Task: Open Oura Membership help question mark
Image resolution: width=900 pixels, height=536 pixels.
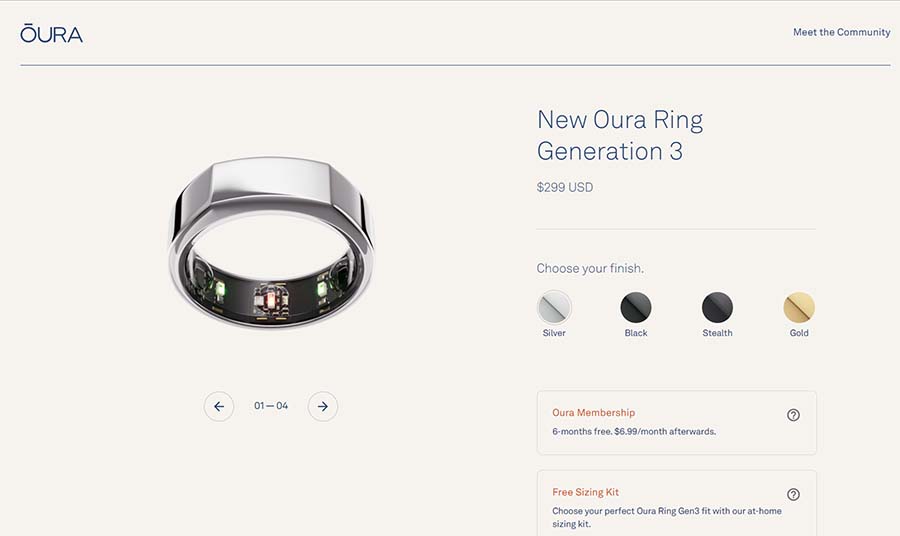Action: click(793, 415)
